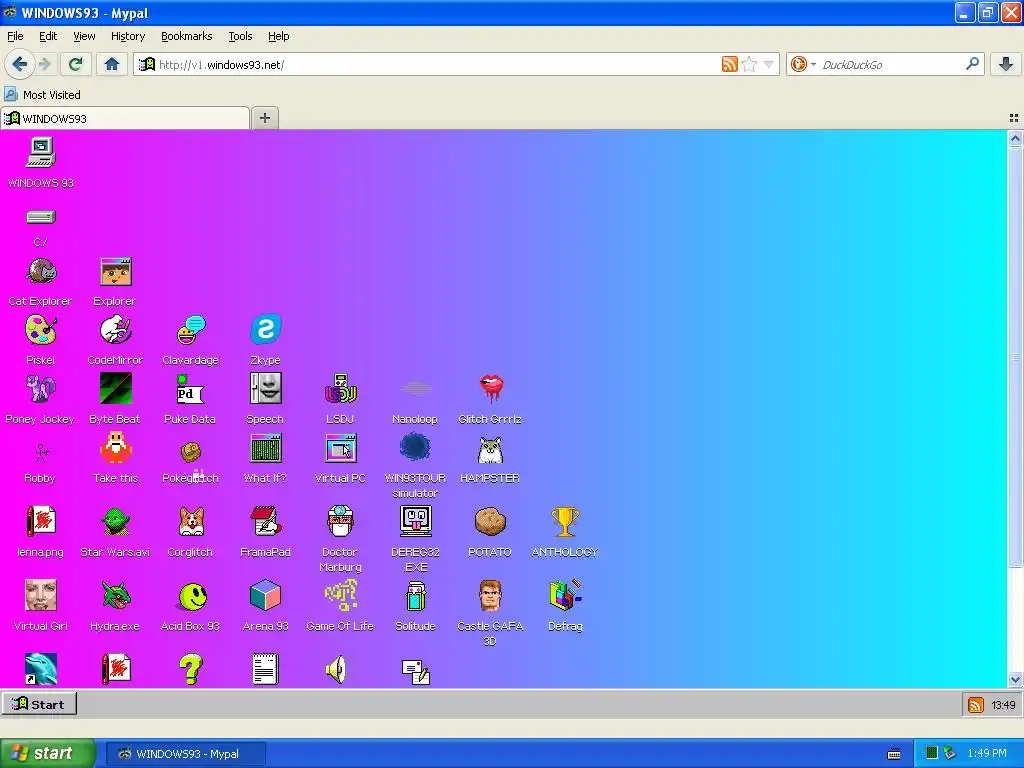This screenshot has height=768, width=1024.
Task: Launch Solitude
Action: click(x=415, y=605)
